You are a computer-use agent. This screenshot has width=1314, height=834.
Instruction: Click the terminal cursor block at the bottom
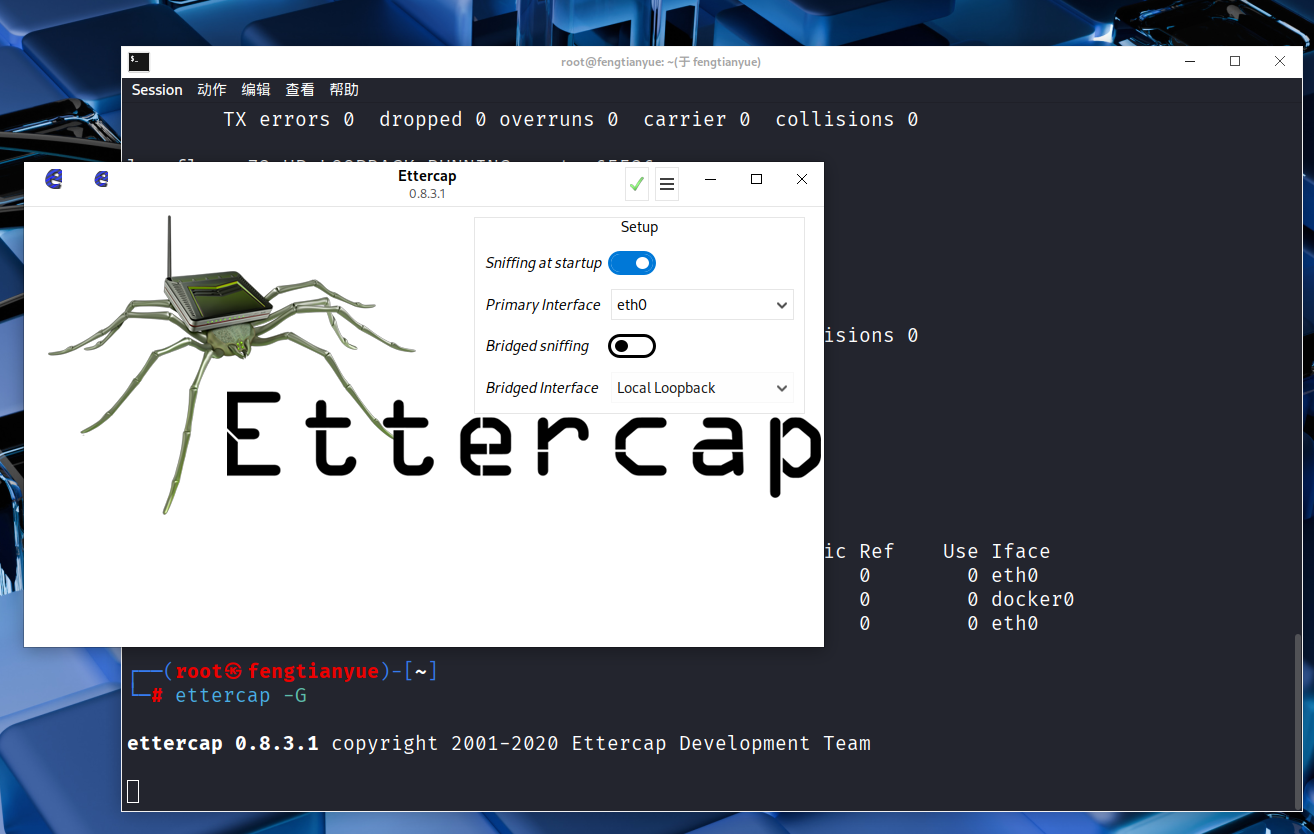(134, 792)
